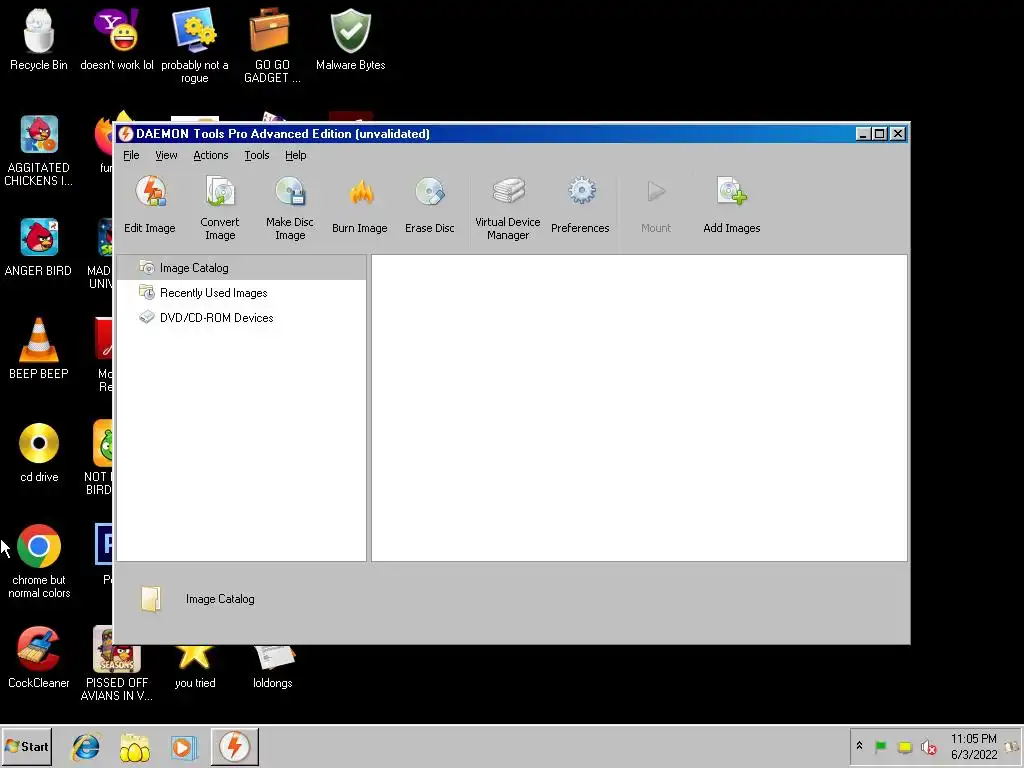Launch the Convert Image tool
1024x768 pixels.
(220, 208)
